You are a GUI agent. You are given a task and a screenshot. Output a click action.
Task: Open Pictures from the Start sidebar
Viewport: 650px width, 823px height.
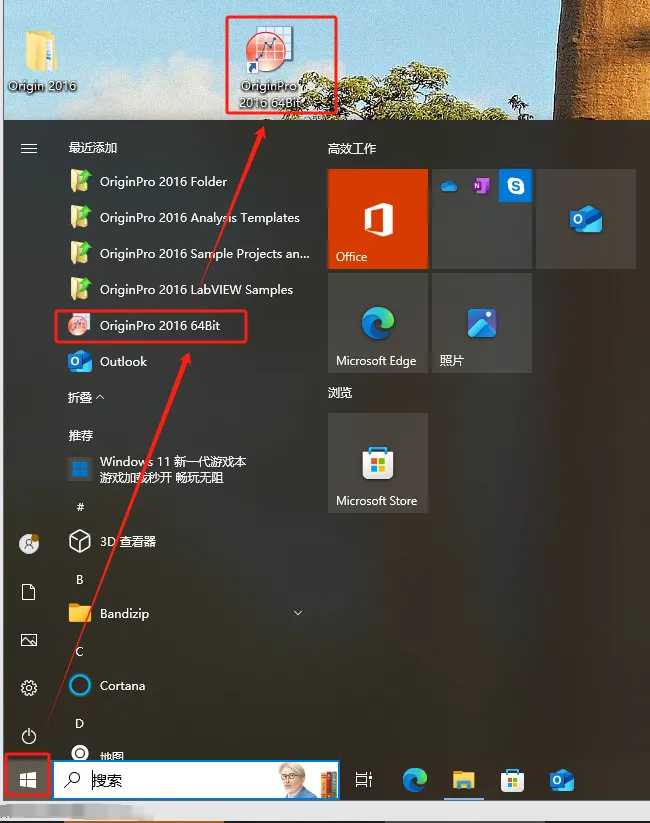tap(29, 640)
